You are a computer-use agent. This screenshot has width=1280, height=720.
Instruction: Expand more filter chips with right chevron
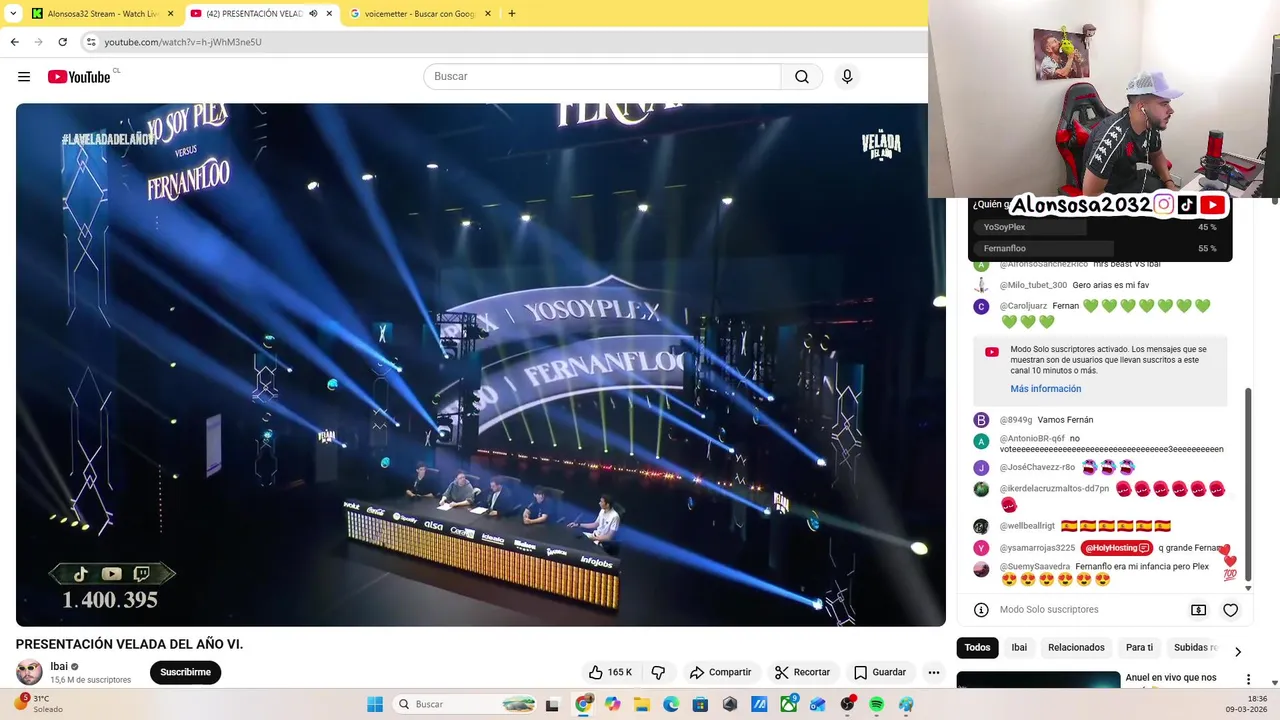point(1237,652)
